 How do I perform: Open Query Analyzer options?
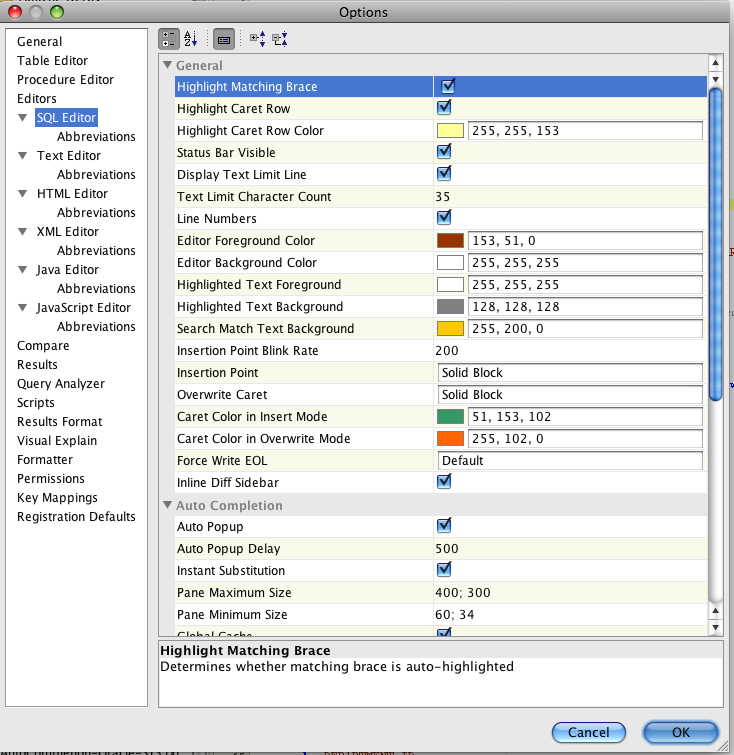point(61,384)
